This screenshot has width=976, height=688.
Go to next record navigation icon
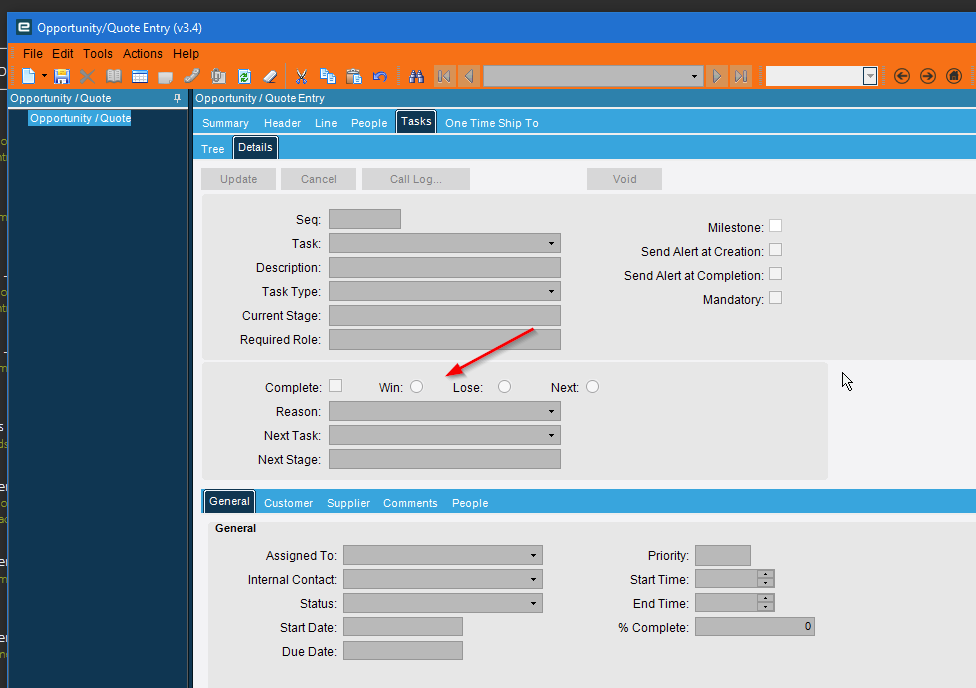(x=716, y=76)
